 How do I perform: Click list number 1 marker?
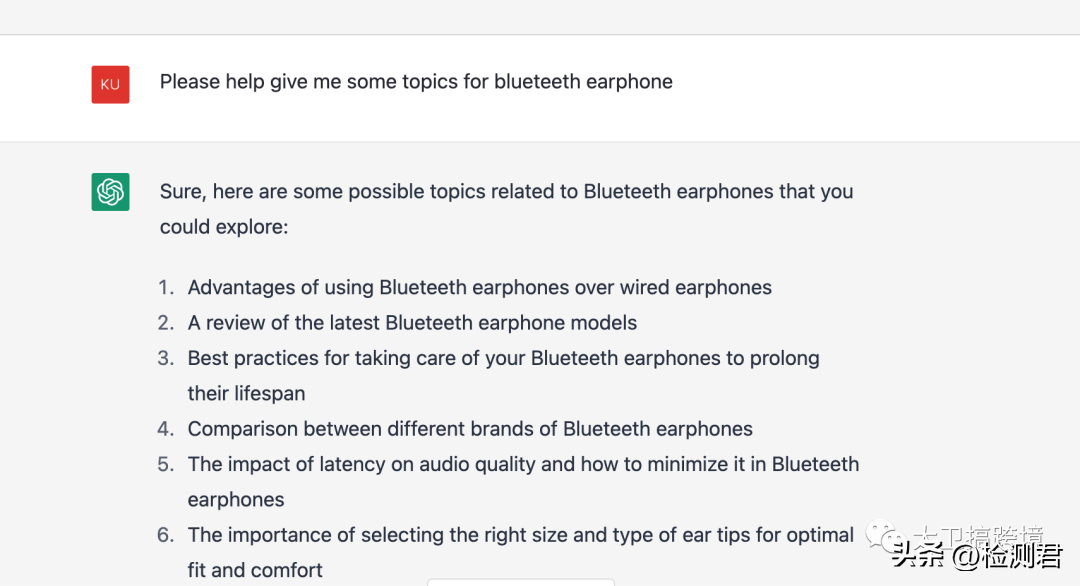click(166, 287)
